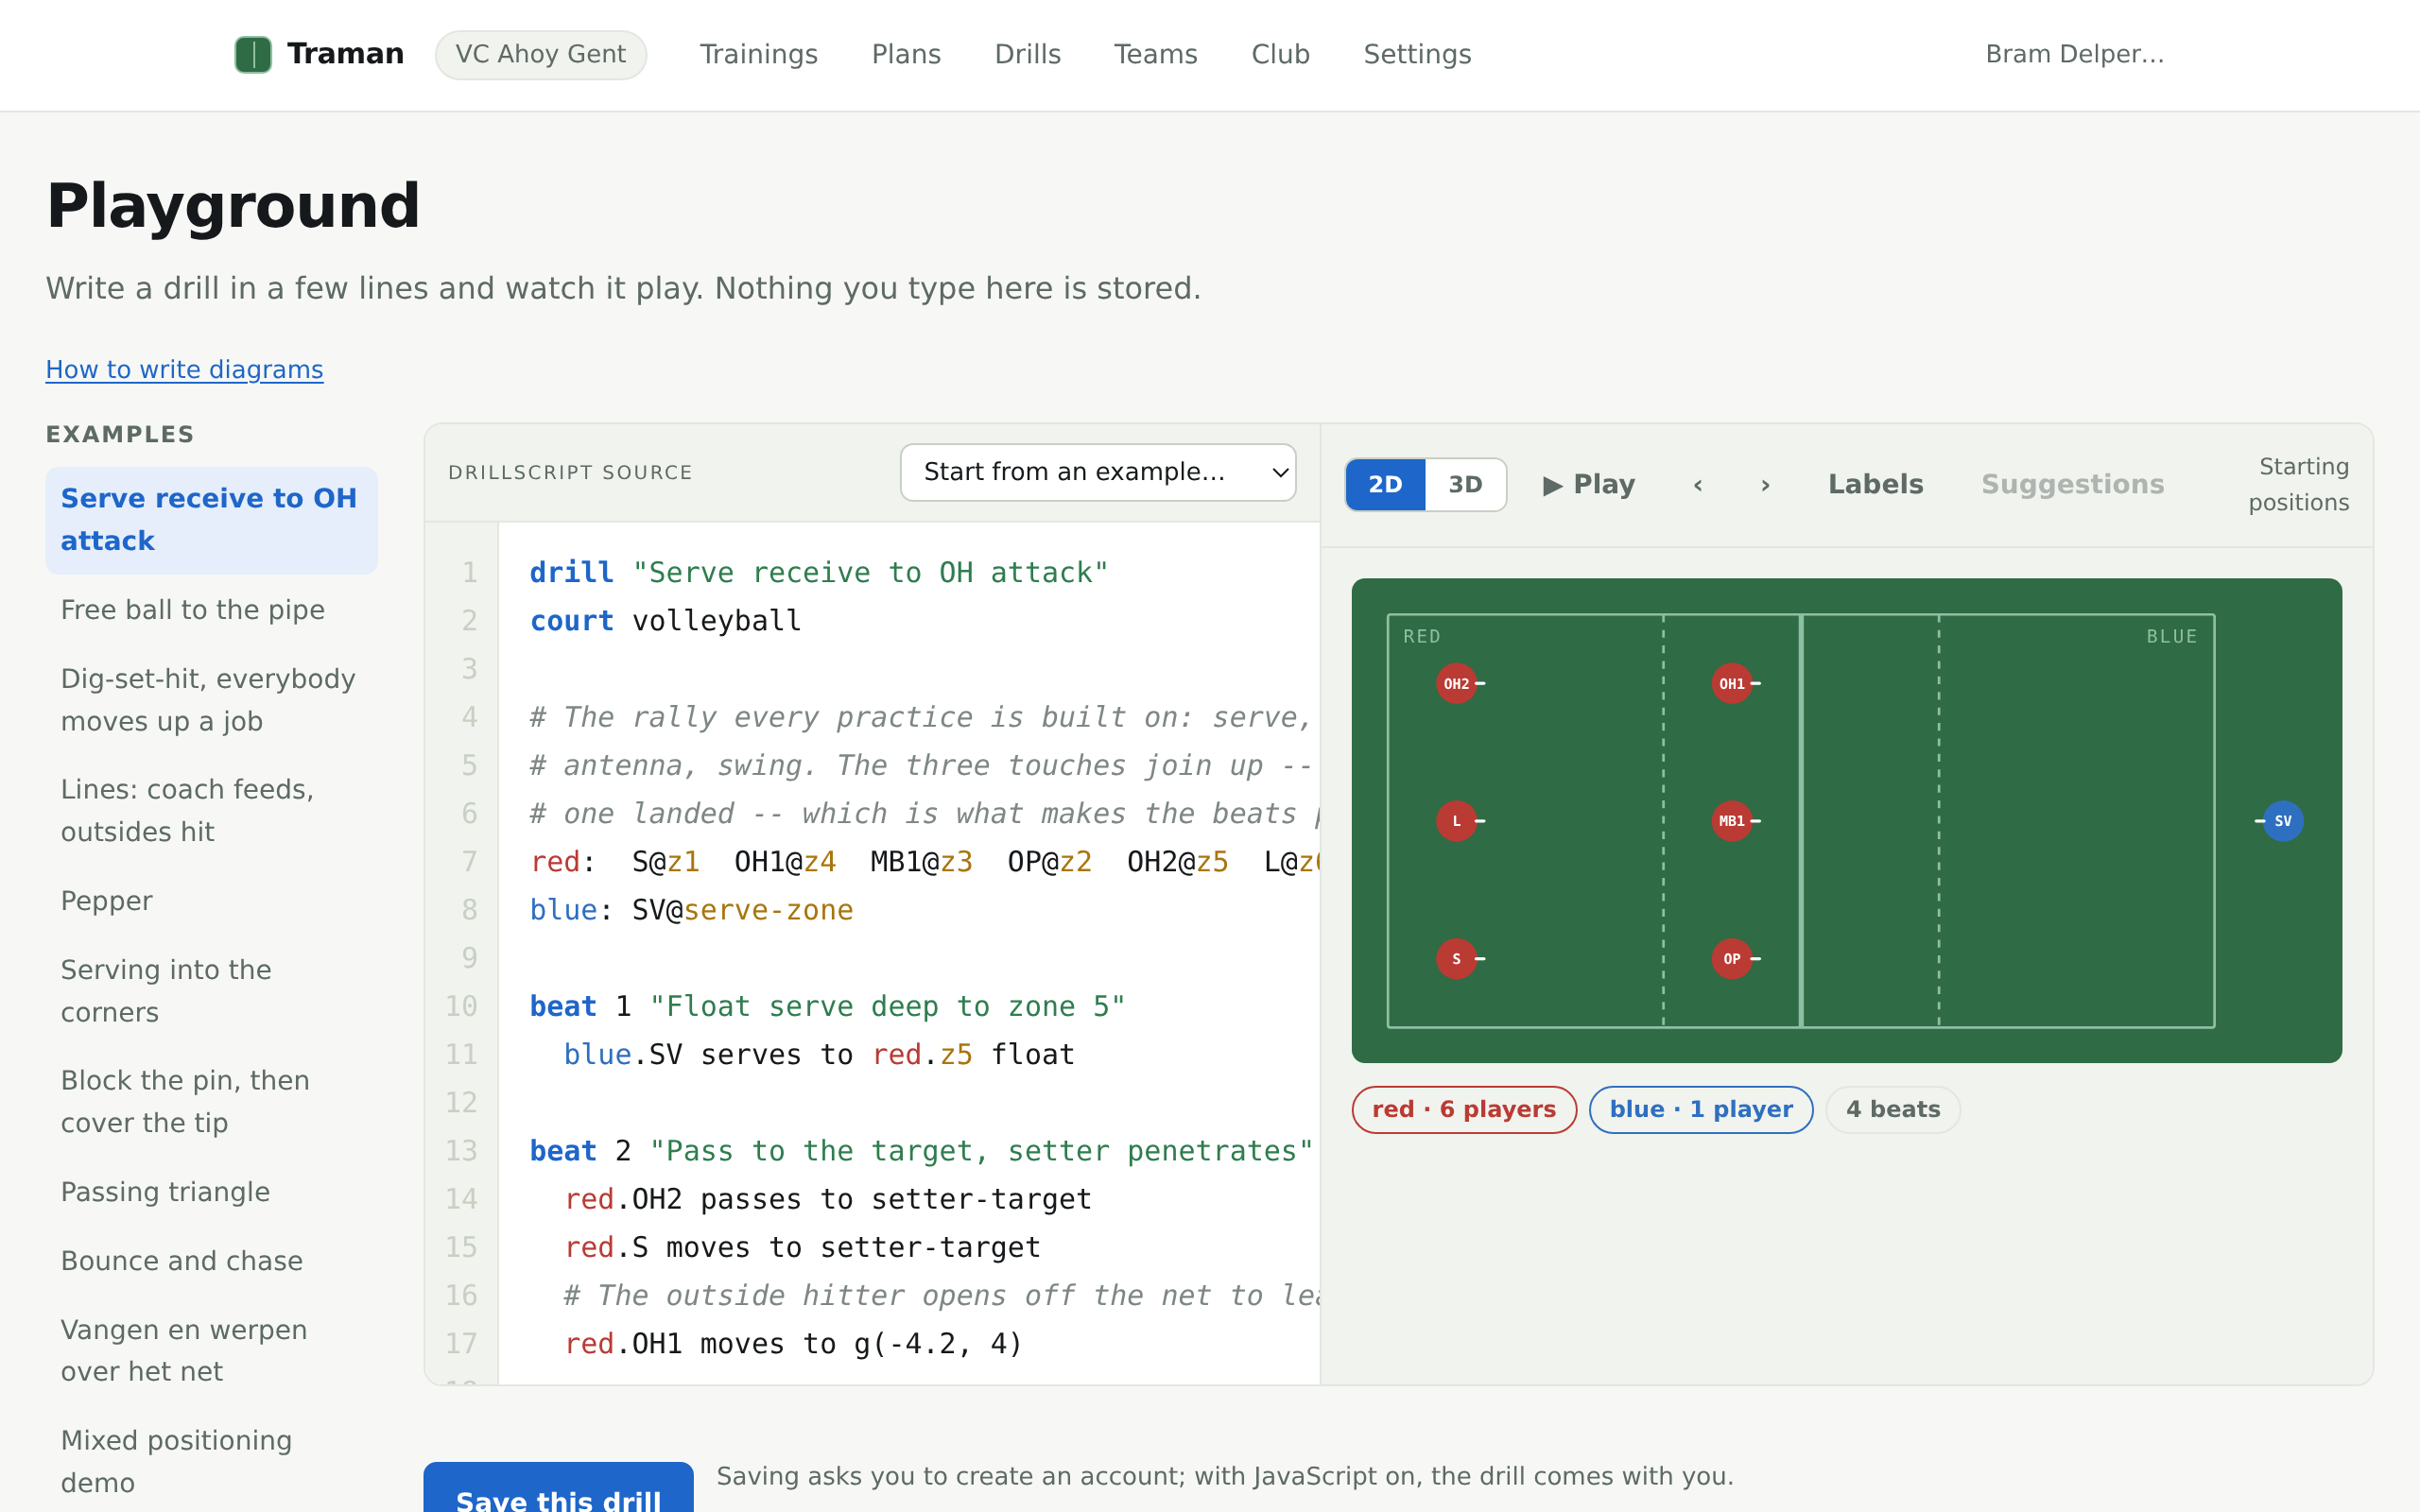
Task: Open the Teams menu item
Action: [x=1155, y=54]
